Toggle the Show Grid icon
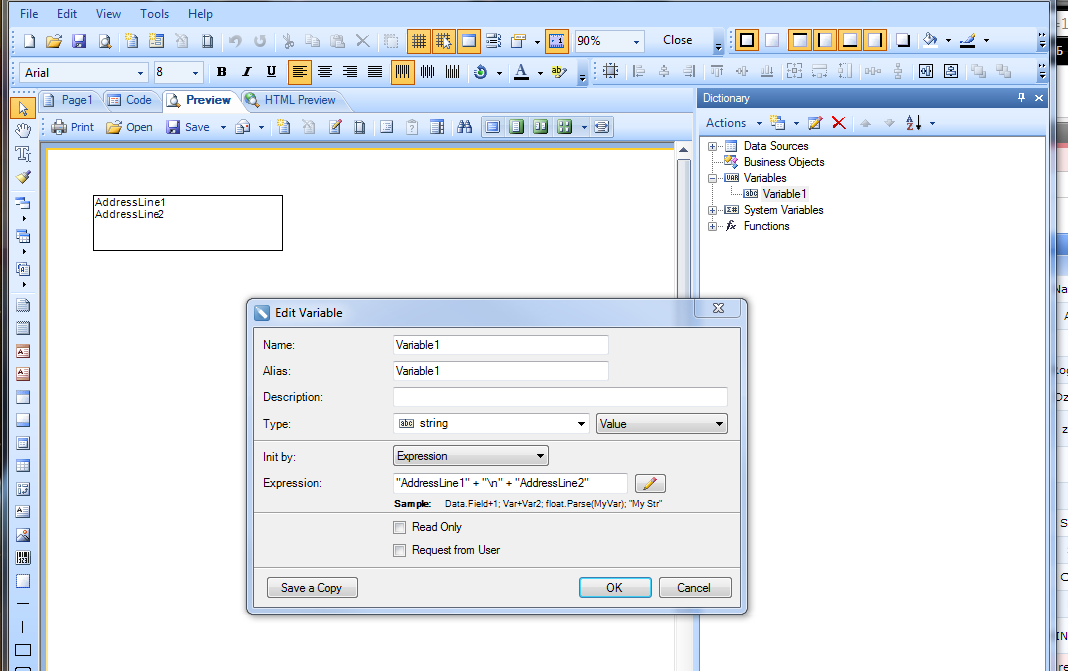The height and width of the screenshot is (671, 1068). pos(419,41)
